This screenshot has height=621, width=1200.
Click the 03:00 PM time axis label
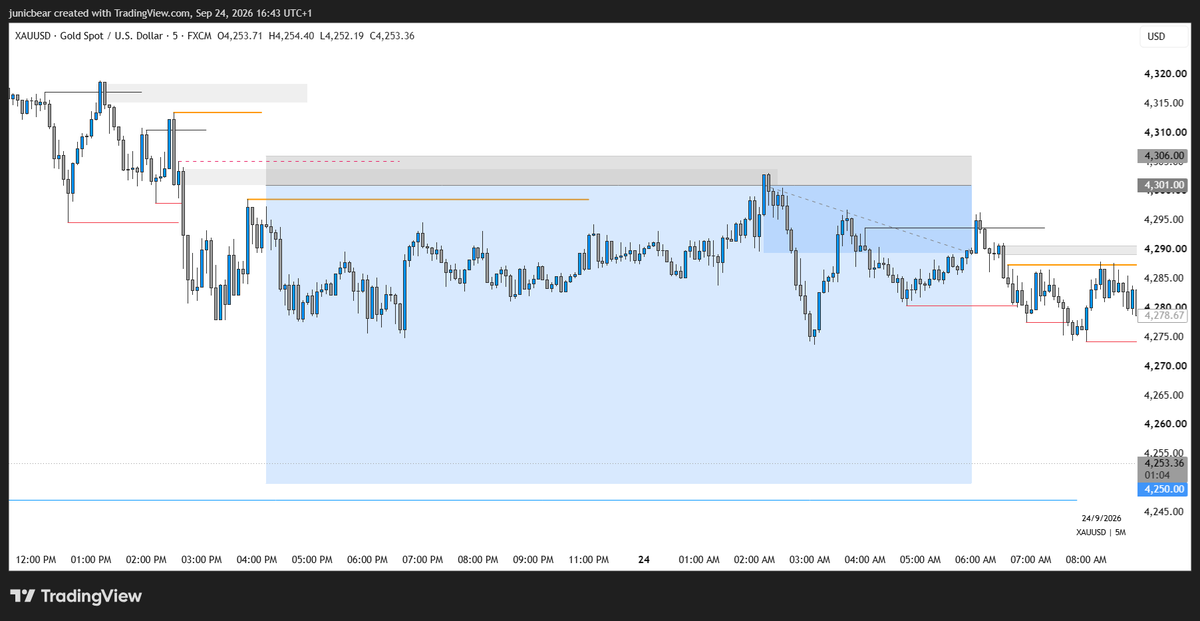point(201,560)
